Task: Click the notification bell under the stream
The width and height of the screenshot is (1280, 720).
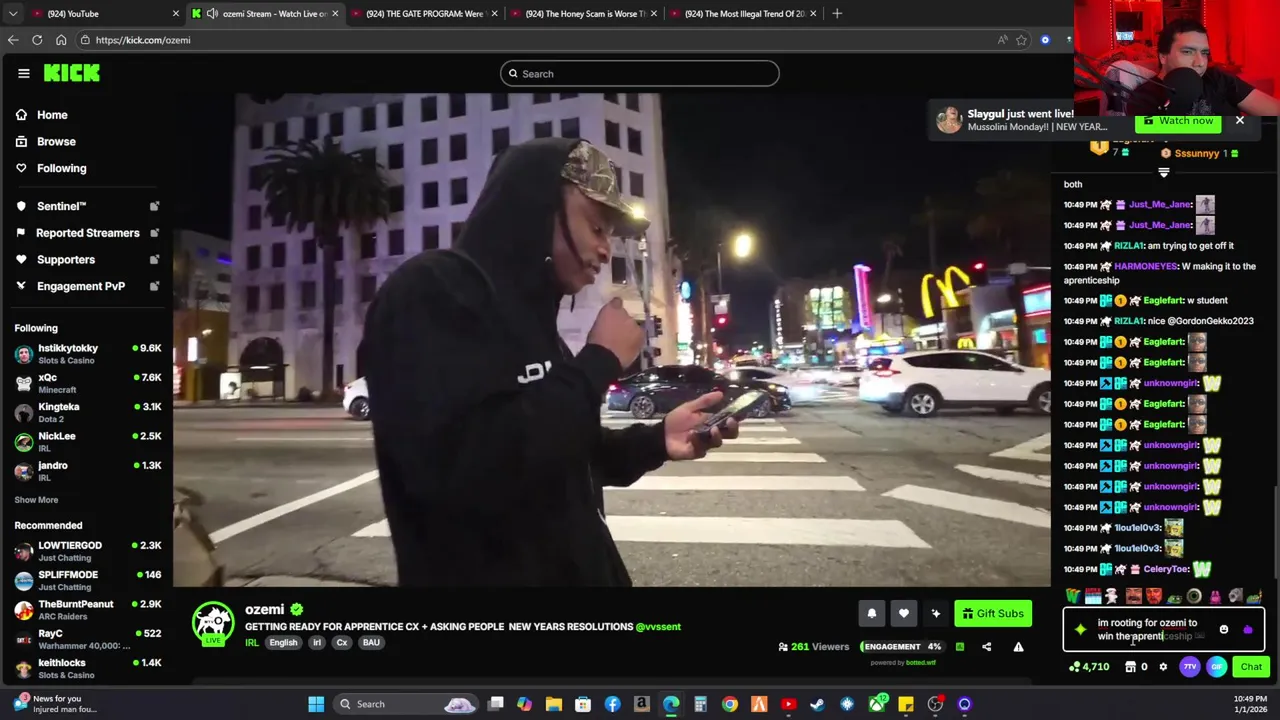Action: pyautogui.click(x=871, y=614)
